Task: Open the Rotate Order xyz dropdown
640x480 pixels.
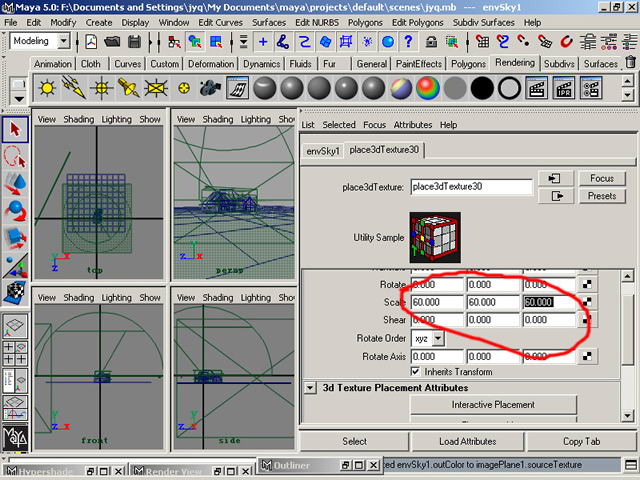Action: 438,338
